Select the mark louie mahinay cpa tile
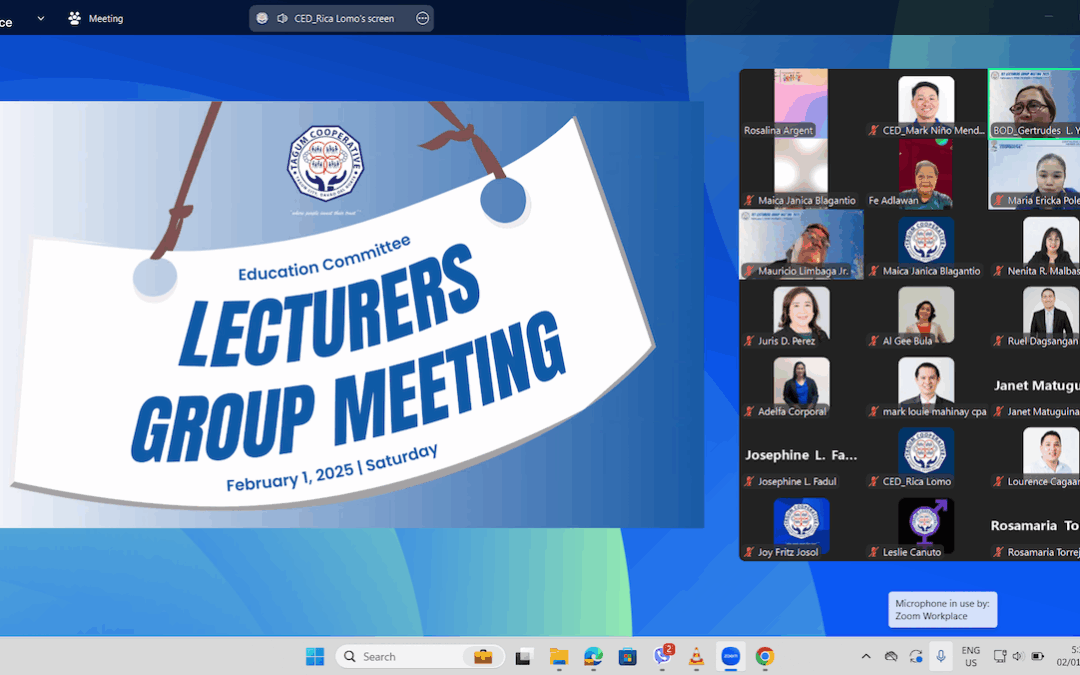This screenshot has height=675, width=1080. [926, 386]
